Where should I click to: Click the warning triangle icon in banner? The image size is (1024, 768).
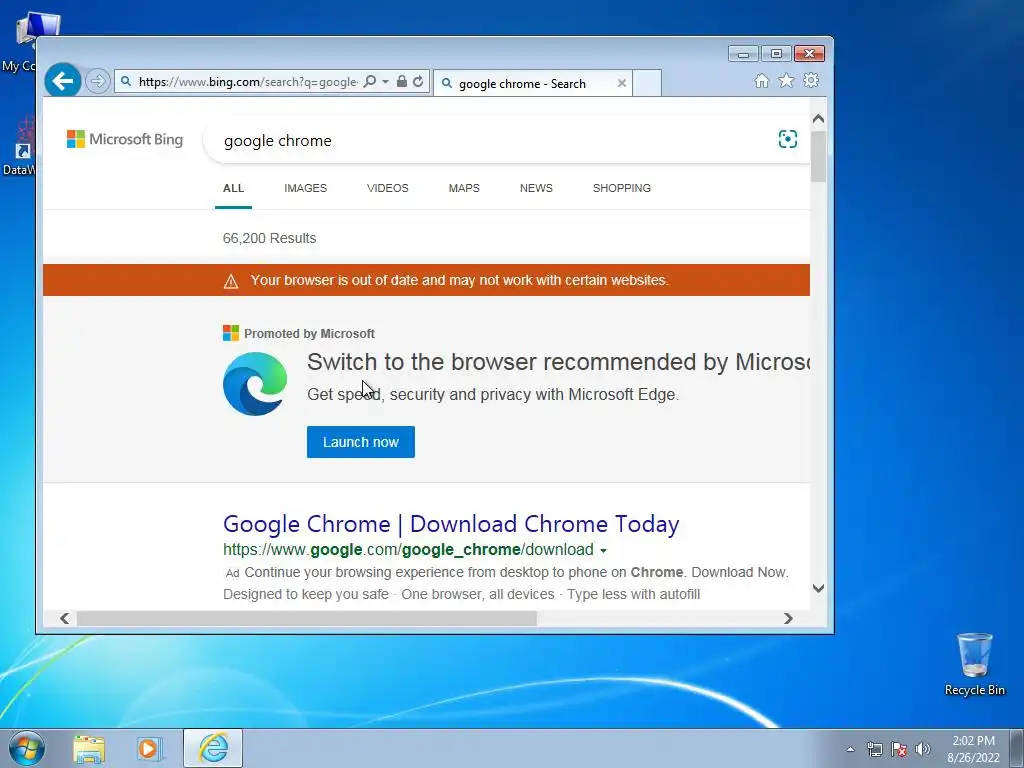231,281
